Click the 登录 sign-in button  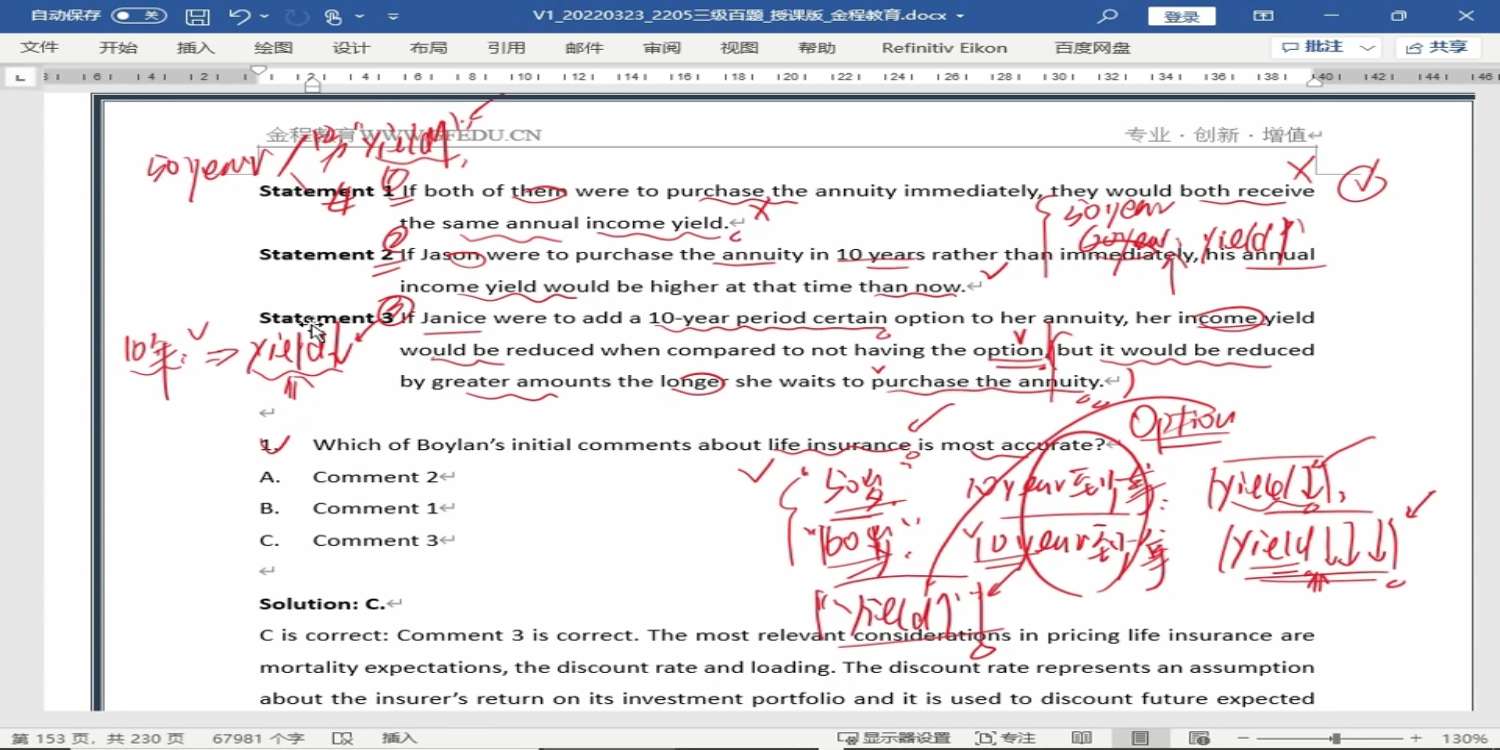(x=1181, y=16)
